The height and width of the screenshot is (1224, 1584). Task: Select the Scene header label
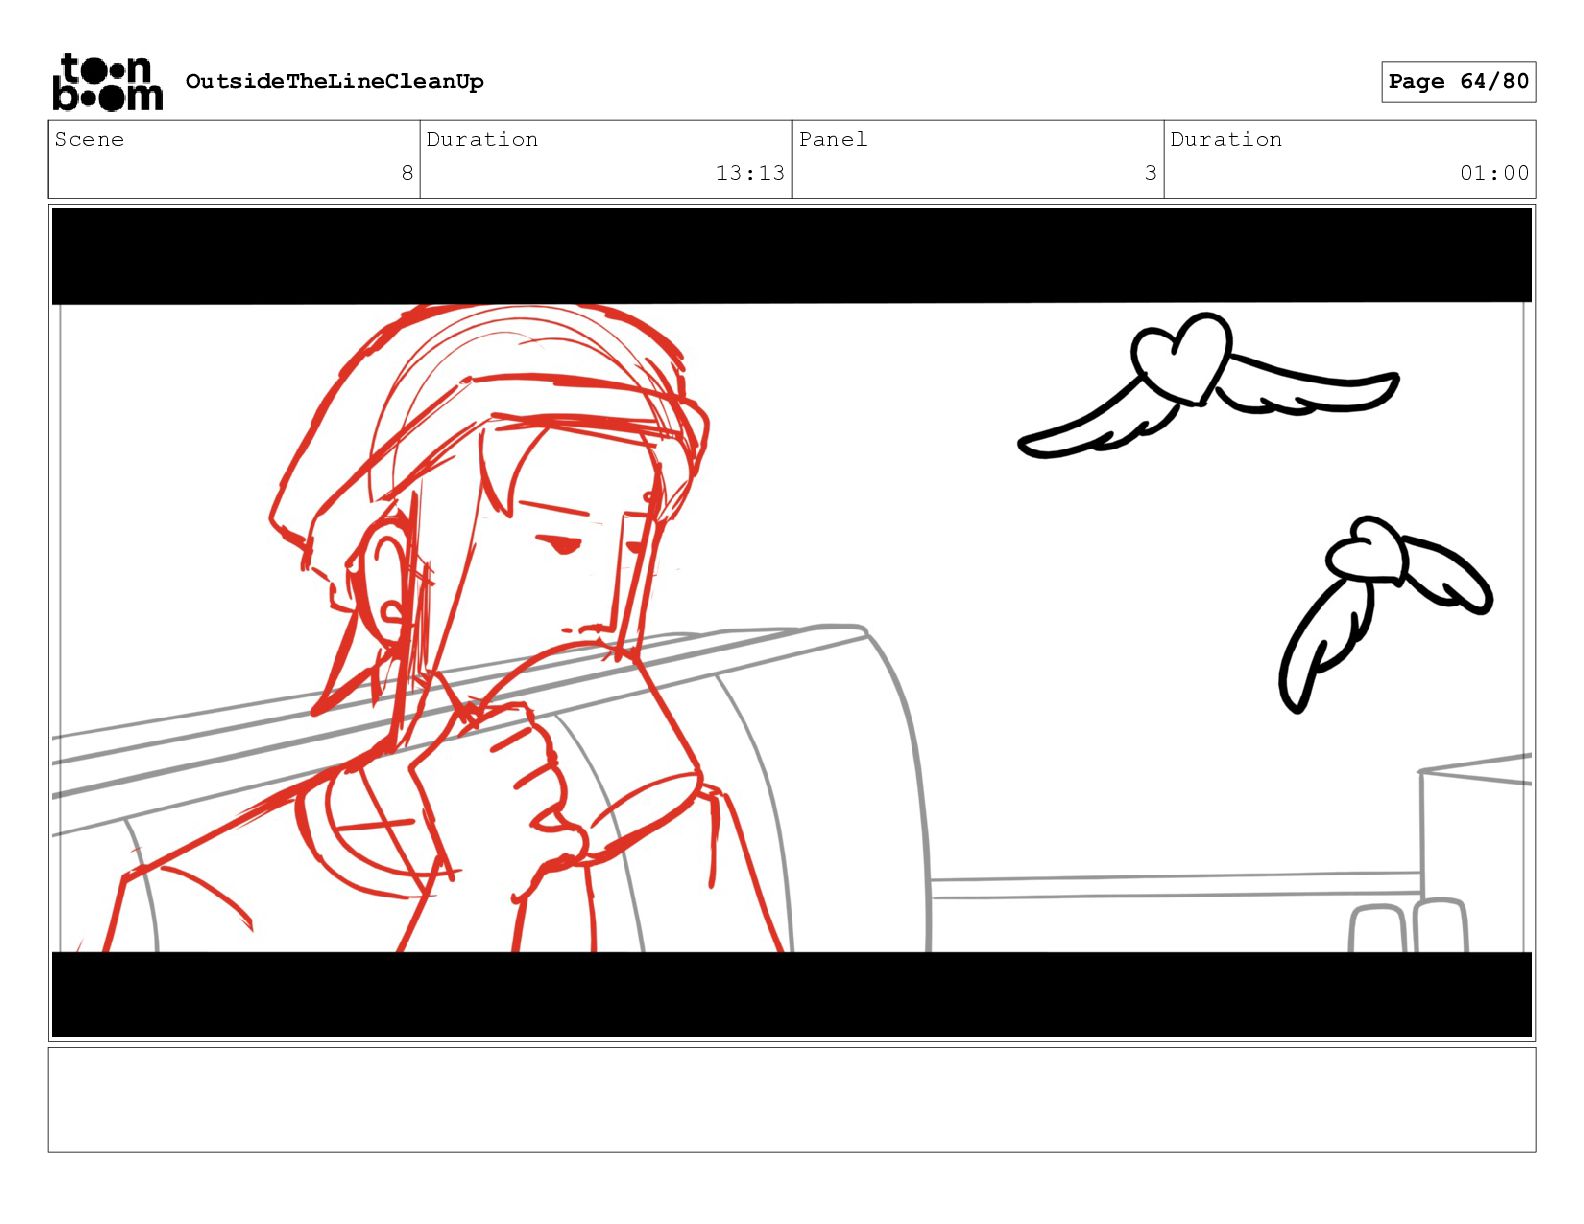point(89,139)
